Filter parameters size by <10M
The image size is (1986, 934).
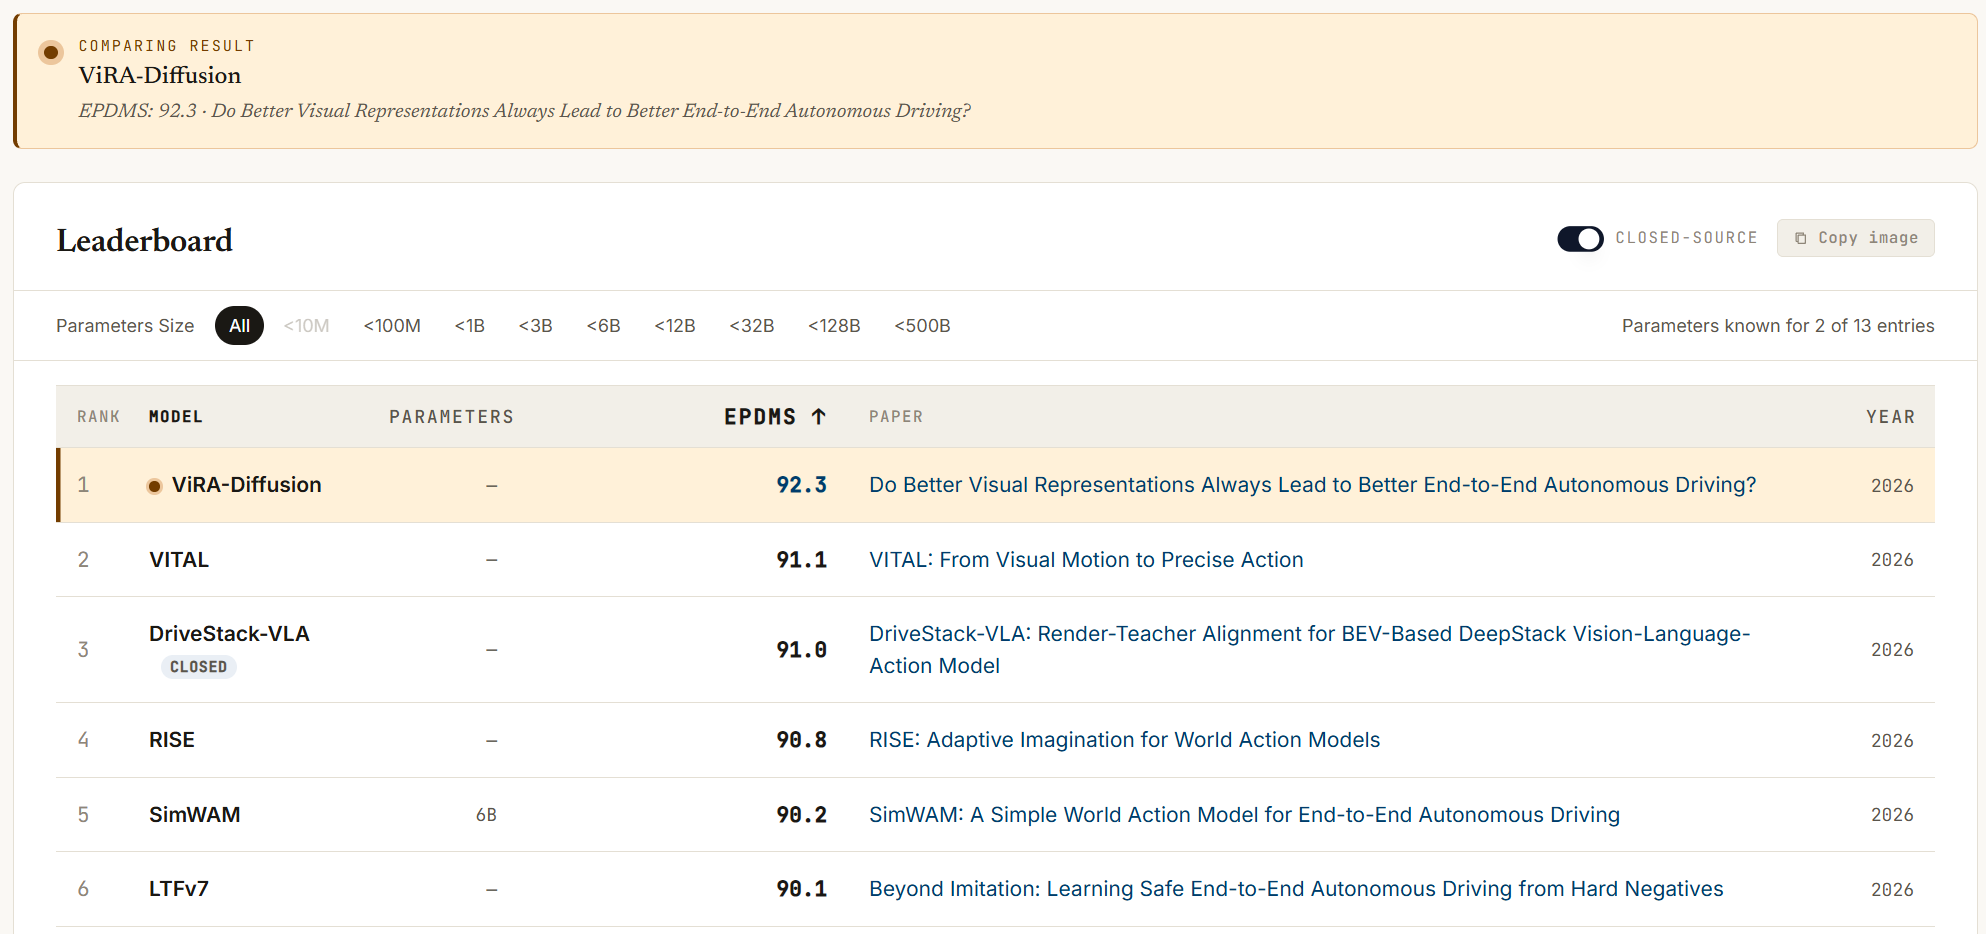tap(306, 326)
